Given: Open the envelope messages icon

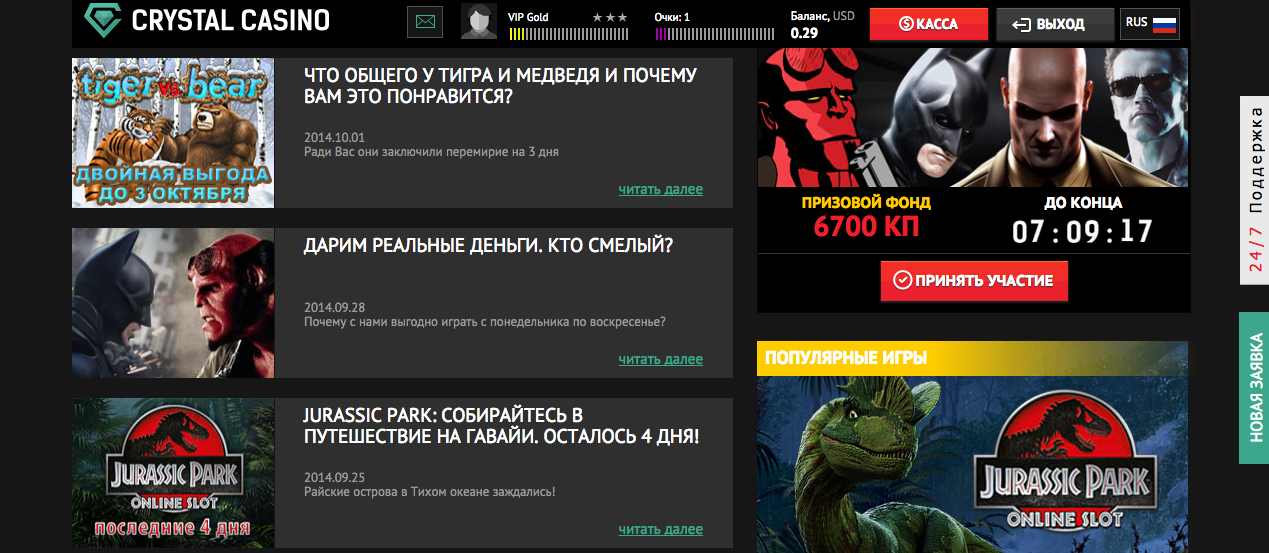Looking at the screenshot, I should click(425, 21).
